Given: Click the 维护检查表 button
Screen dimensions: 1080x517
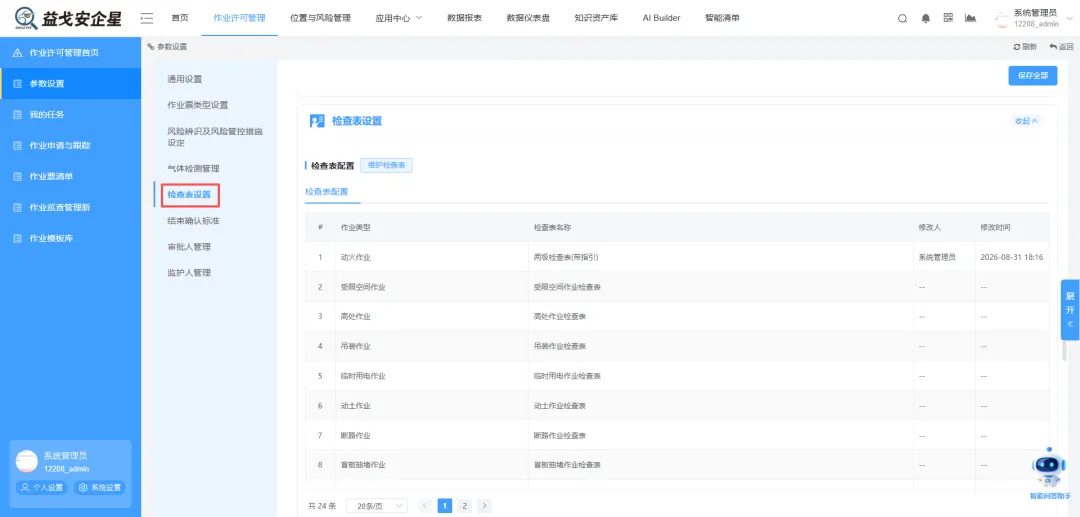Looking at the screenshot, I should click(x=386, y=166).
